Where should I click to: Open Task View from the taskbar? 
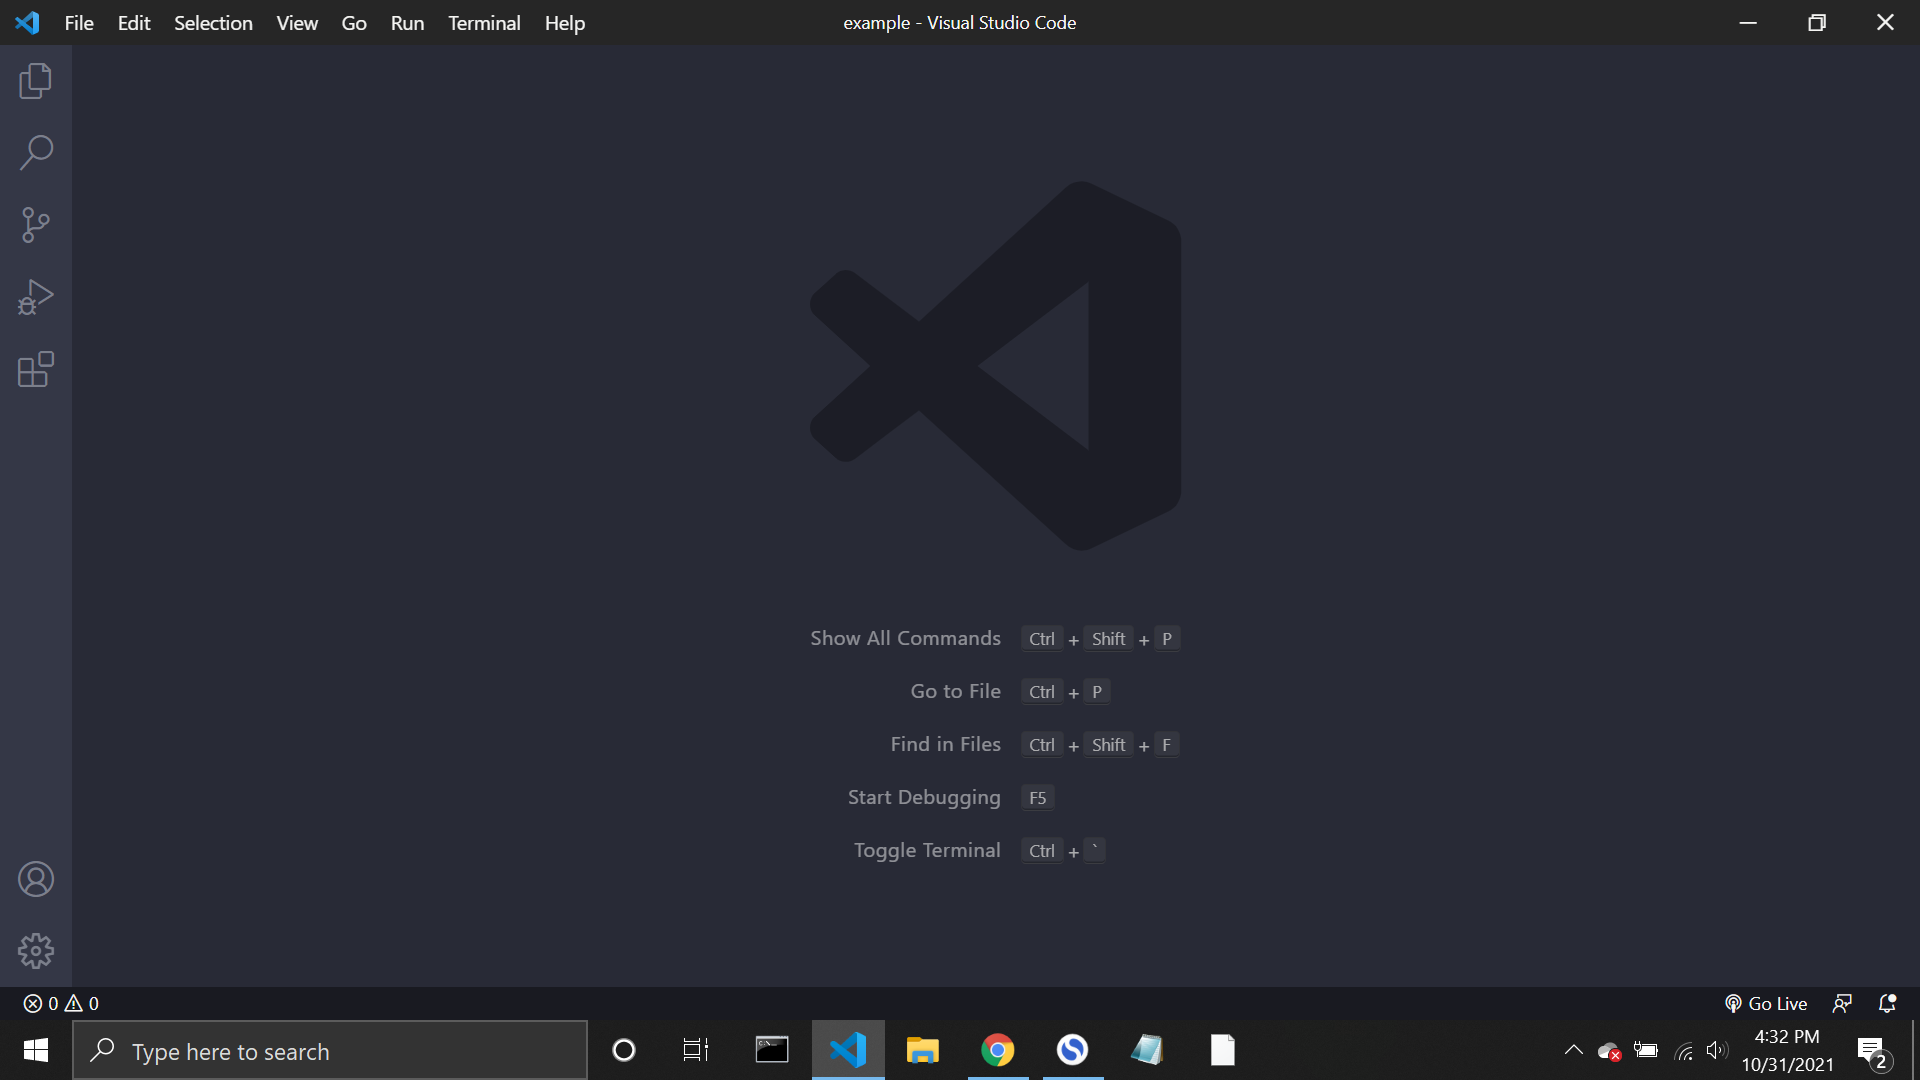click(x=696, y=1050)
